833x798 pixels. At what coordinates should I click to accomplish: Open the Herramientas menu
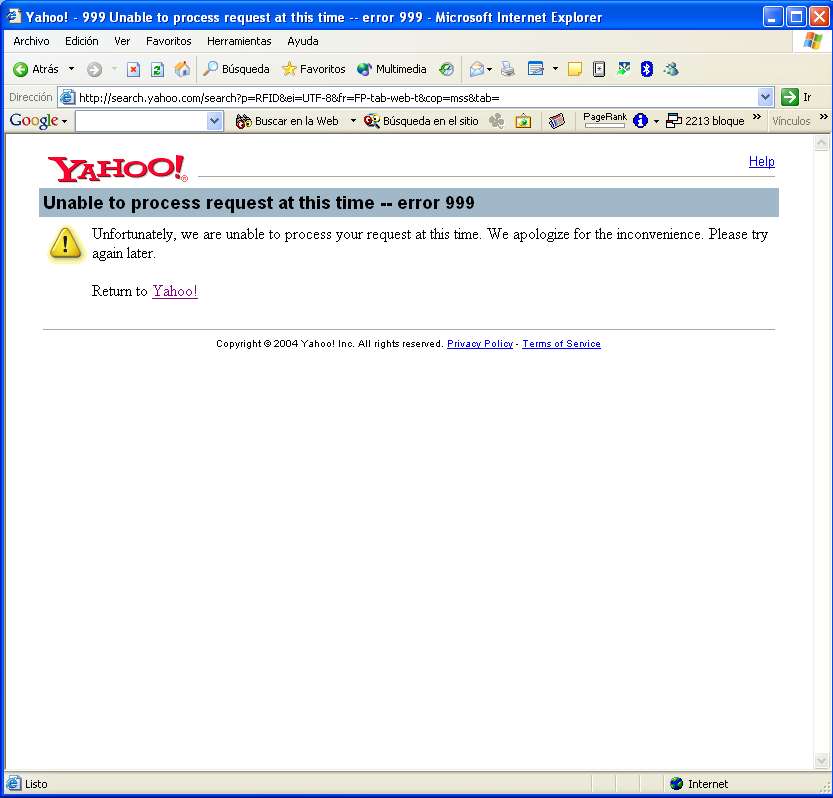239,41
